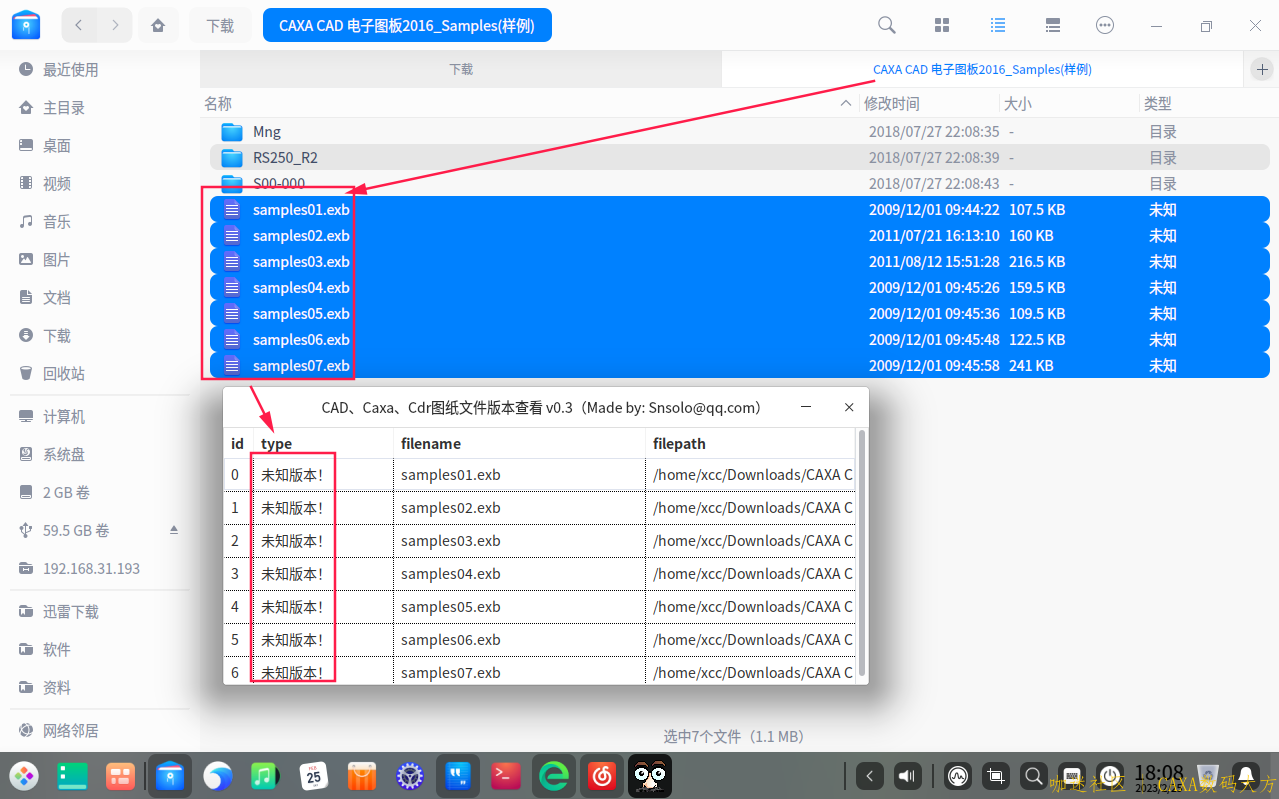Toggle sort order arrow on 名称 column

tap(847, 104)
